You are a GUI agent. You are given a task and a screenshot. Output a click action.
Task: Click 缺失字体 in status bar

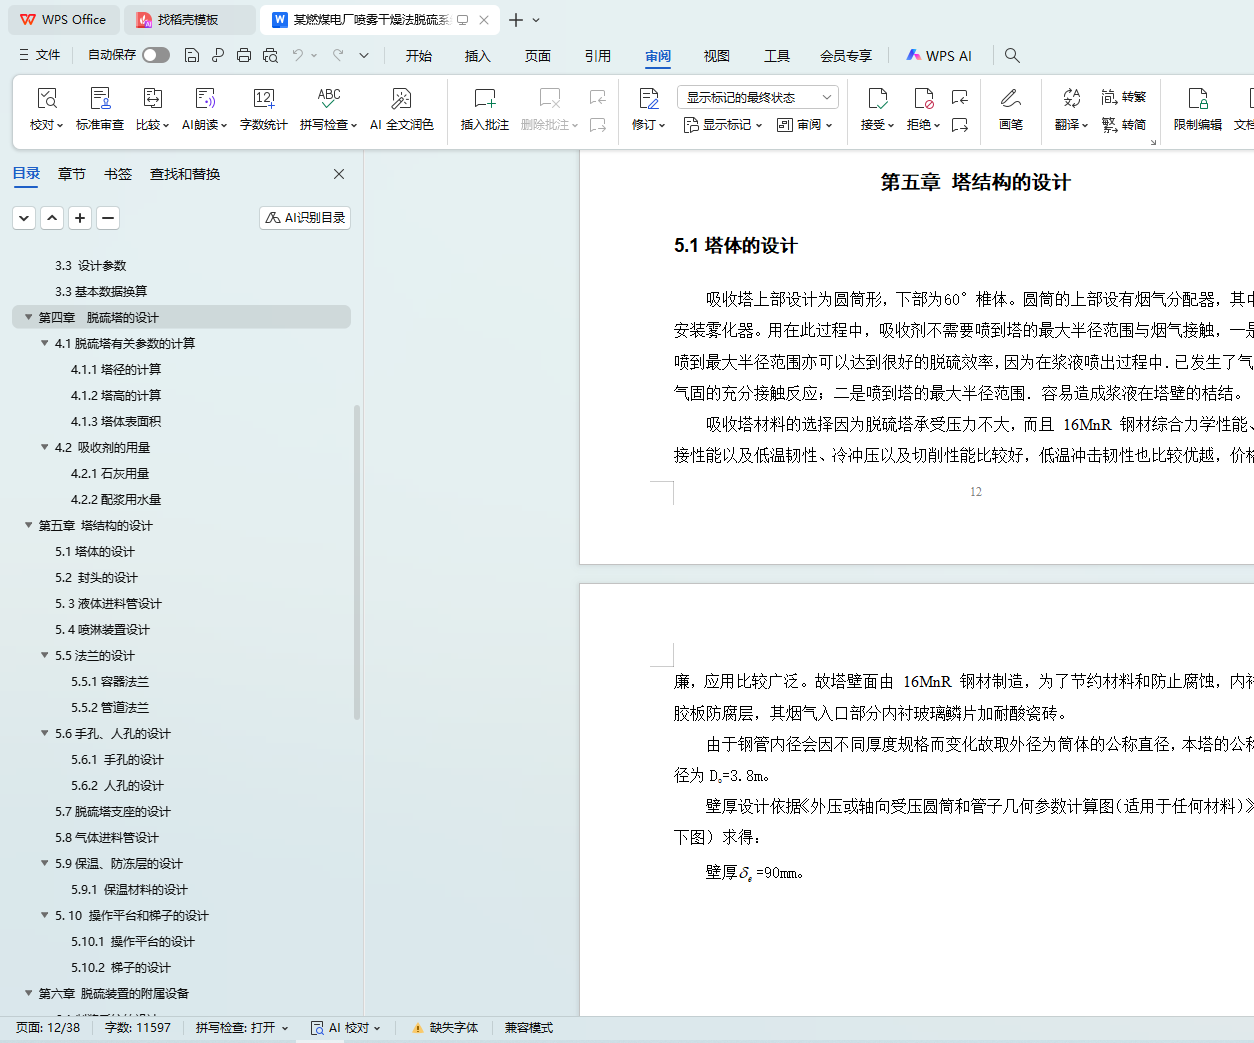point(446,1028)
